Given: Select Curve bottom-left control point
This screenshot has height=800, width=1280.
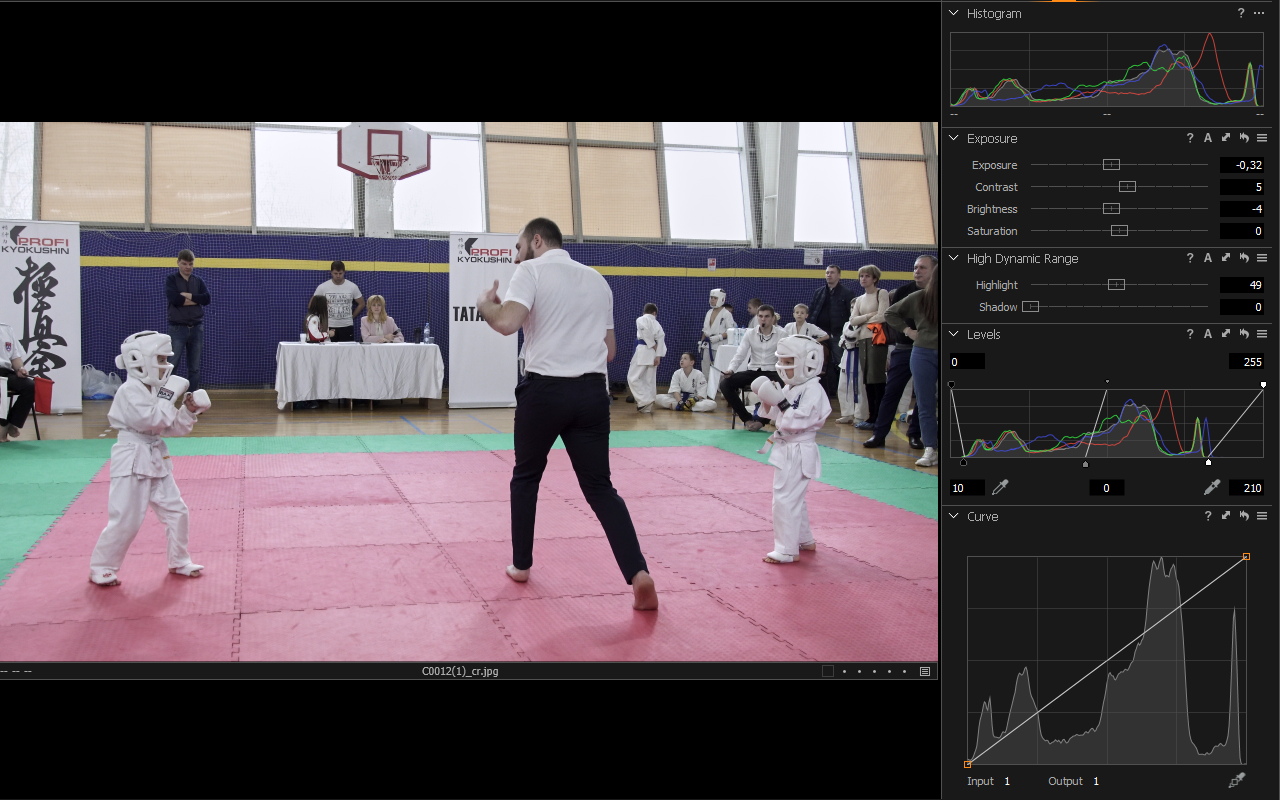Looking at the screenshot, I should (x=967, y=764).
